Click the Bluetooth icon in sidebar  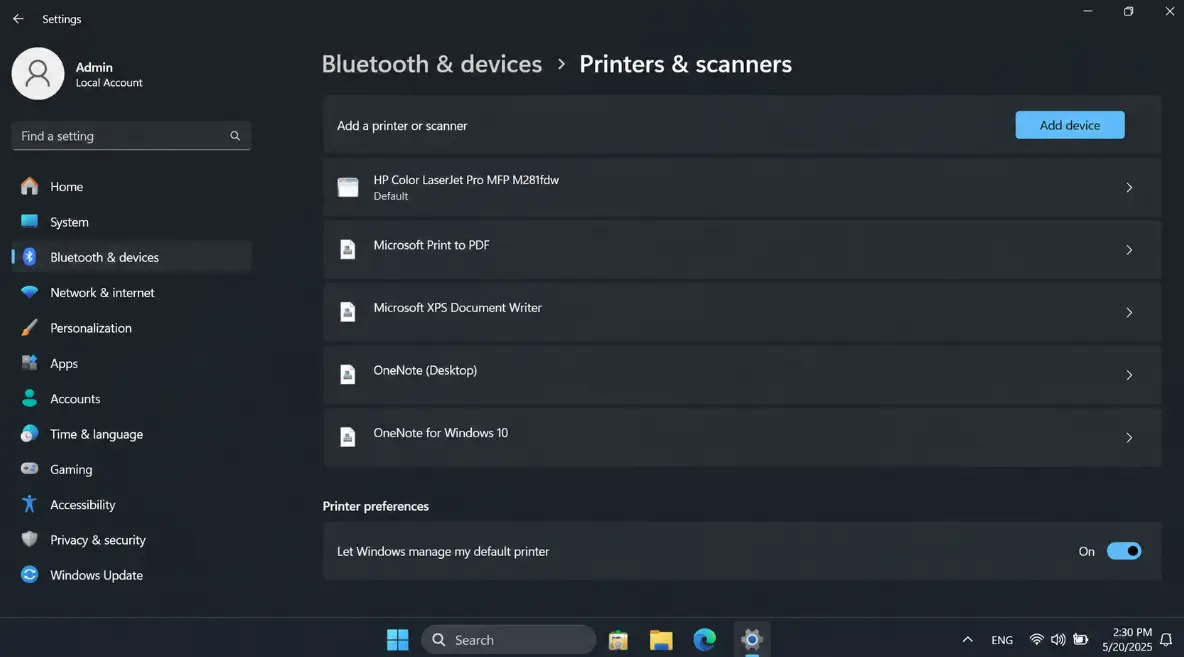click(x=29, y=257)
